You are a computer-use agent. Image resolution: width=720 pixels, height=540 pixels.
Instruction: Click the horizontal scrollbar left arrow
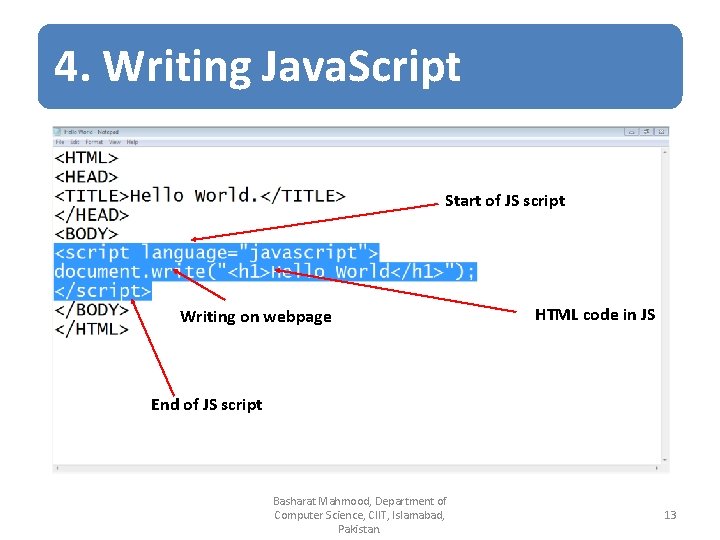(57, 468)
